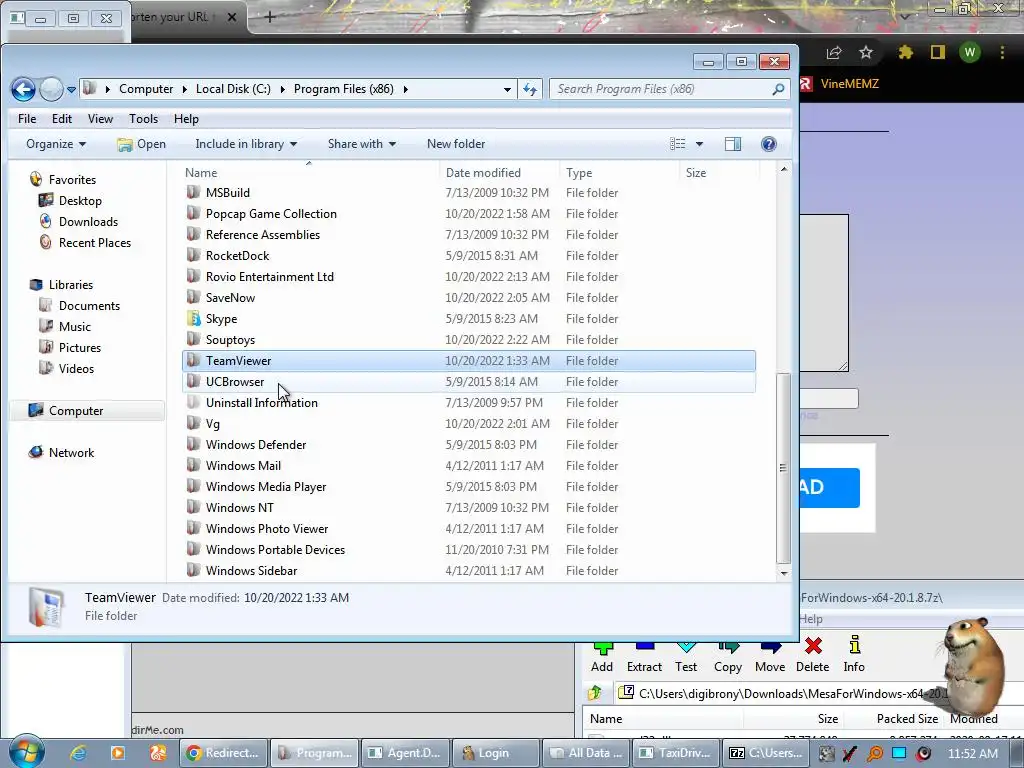This screenshot has width=1024, height=768.
Task: Expand the arrow after Program Files (x86)
Action: (406, 89)
